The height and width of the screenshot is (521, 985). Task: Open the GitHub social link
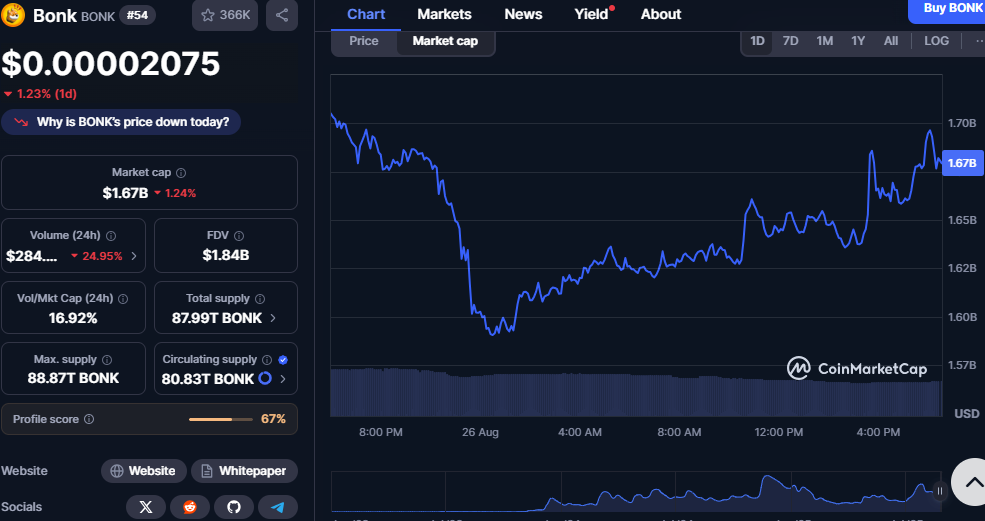point(234,507)
